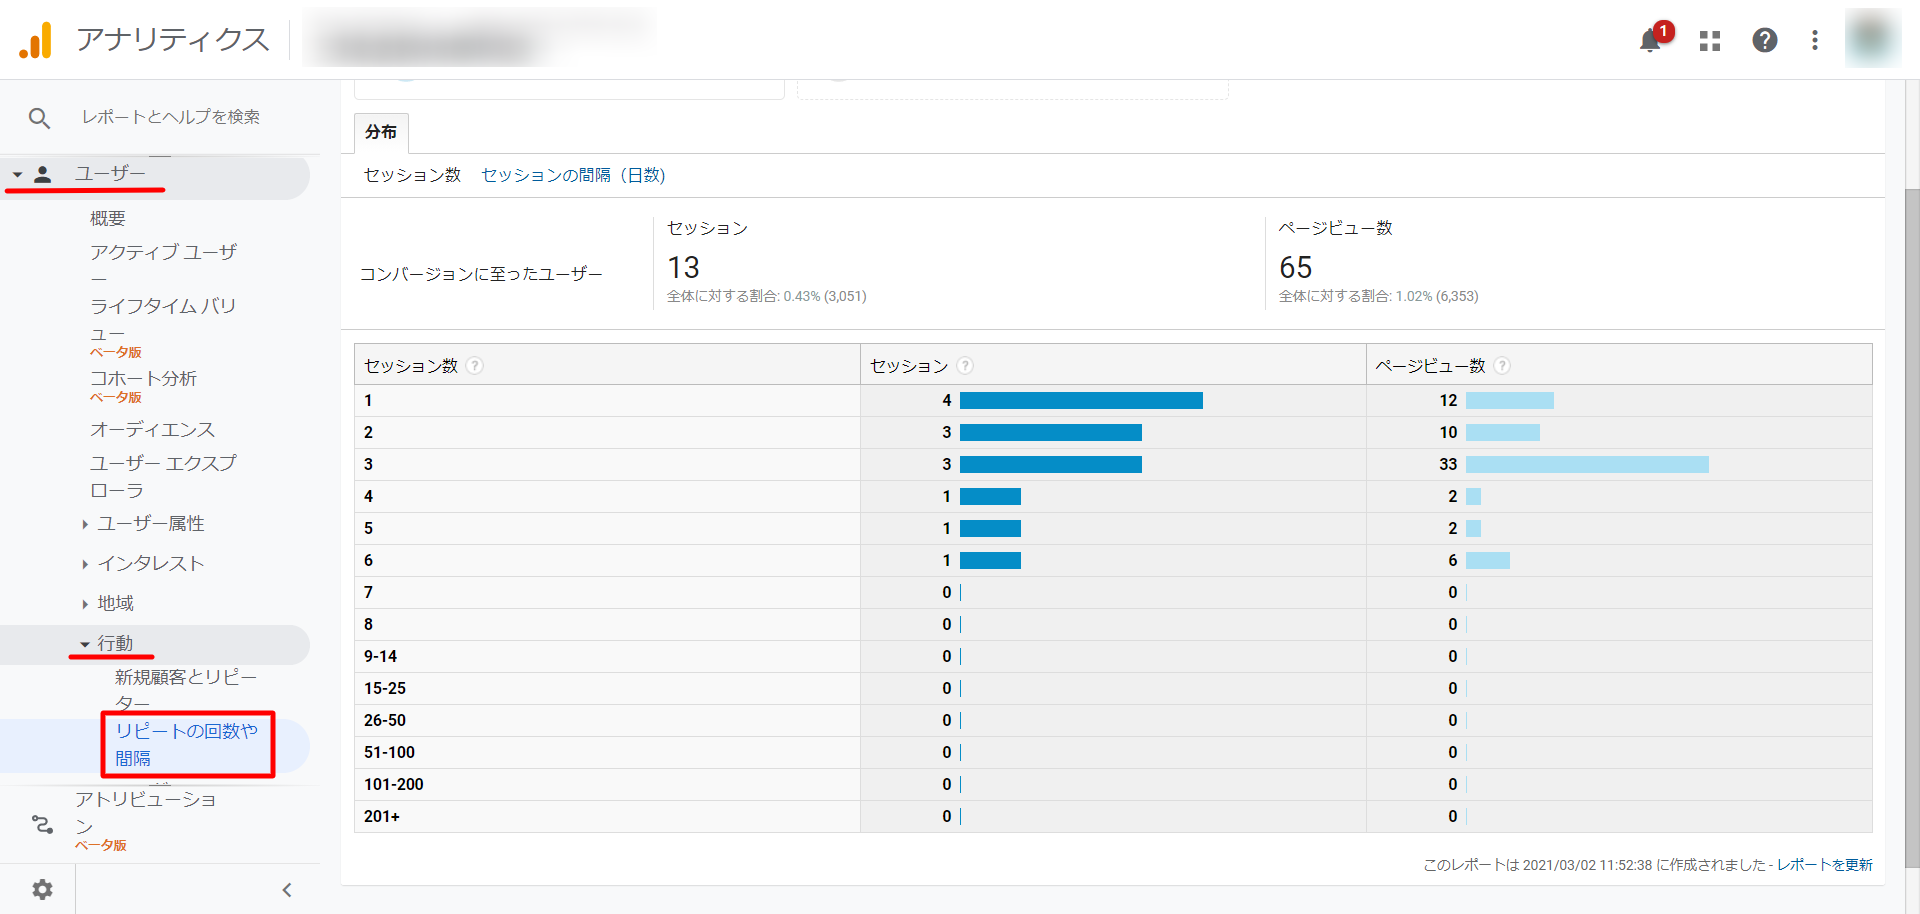
Task: Open コホート分析 report in sidebar
Action: pos(143,379)
